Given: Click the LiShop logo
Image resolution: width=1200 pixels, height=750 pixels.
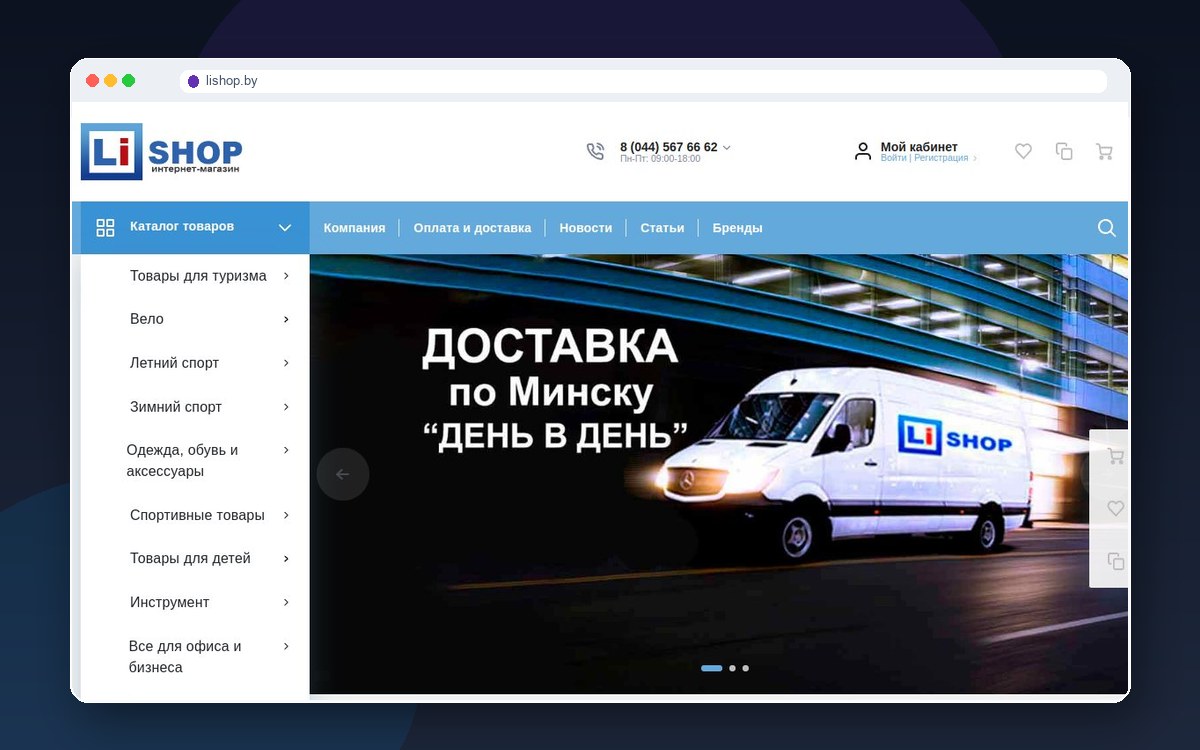Looking at the screenshot, I should pos(162,152).
